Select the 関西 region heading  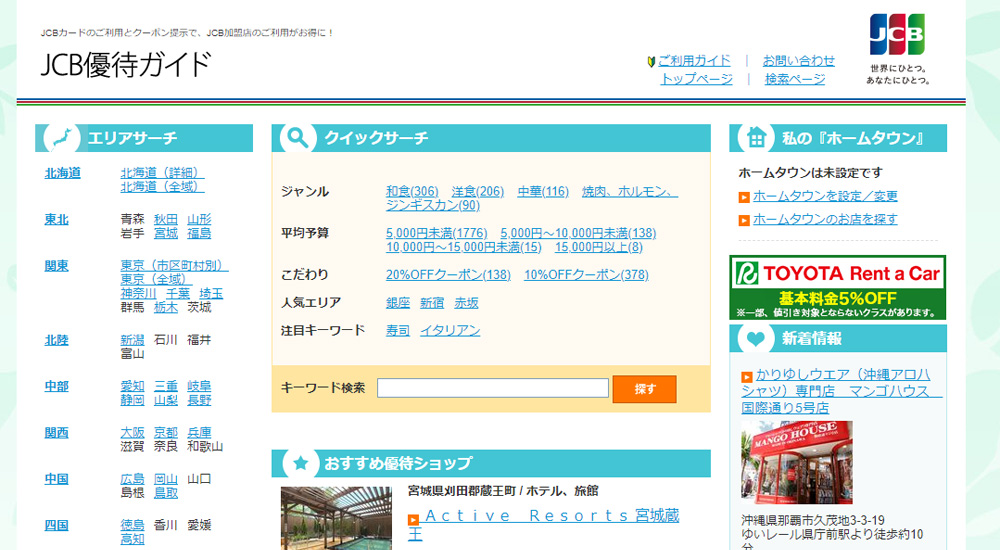pos(56,433)
